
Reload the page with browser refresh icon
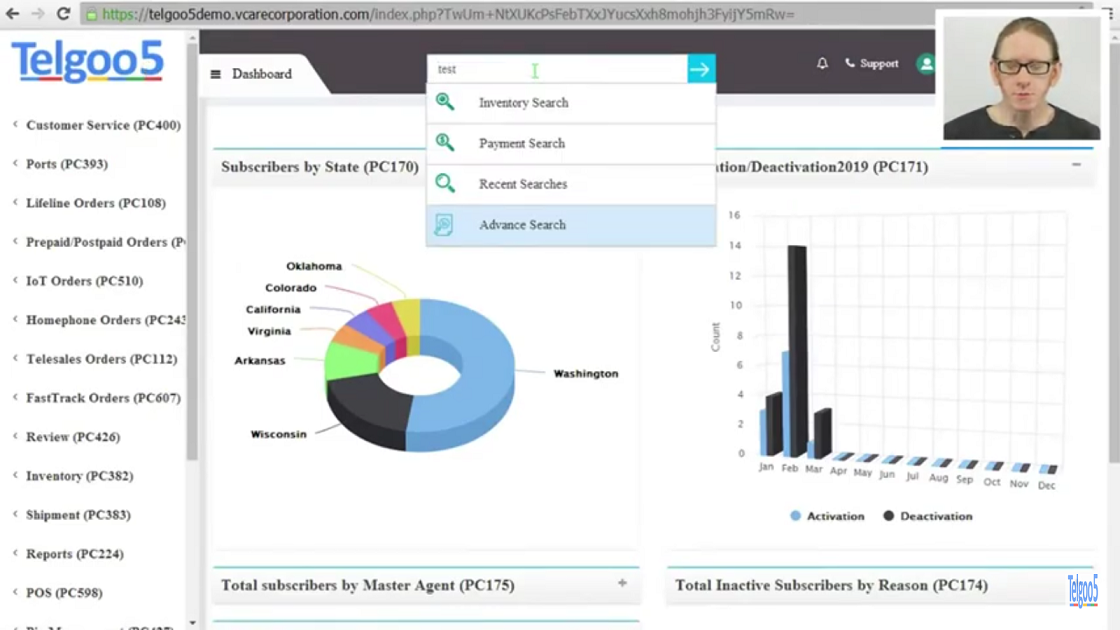pos(63,14)
